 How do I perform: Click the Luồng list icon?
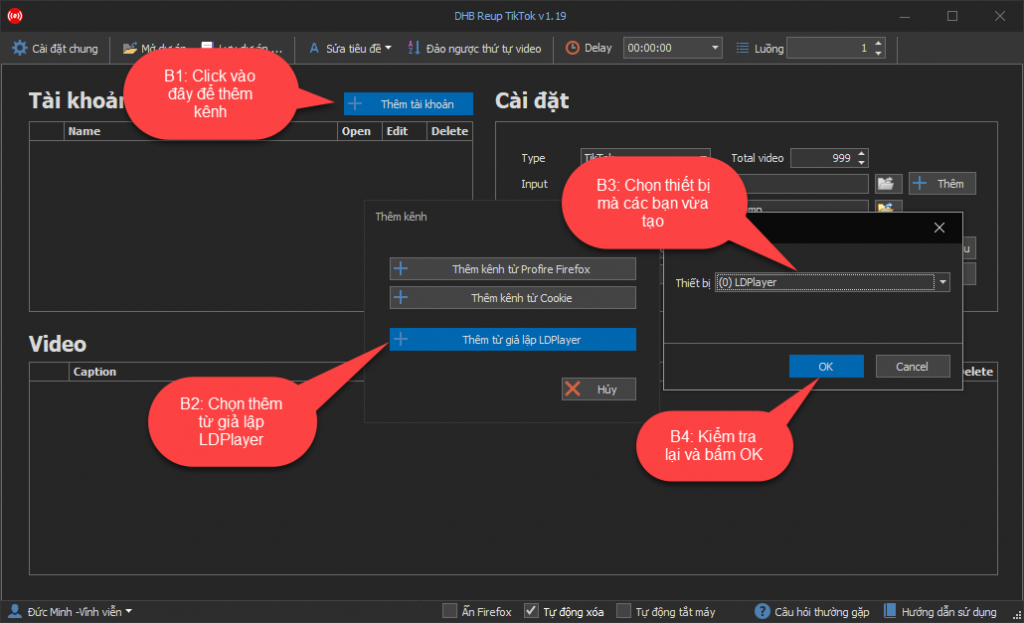[742, 48]
